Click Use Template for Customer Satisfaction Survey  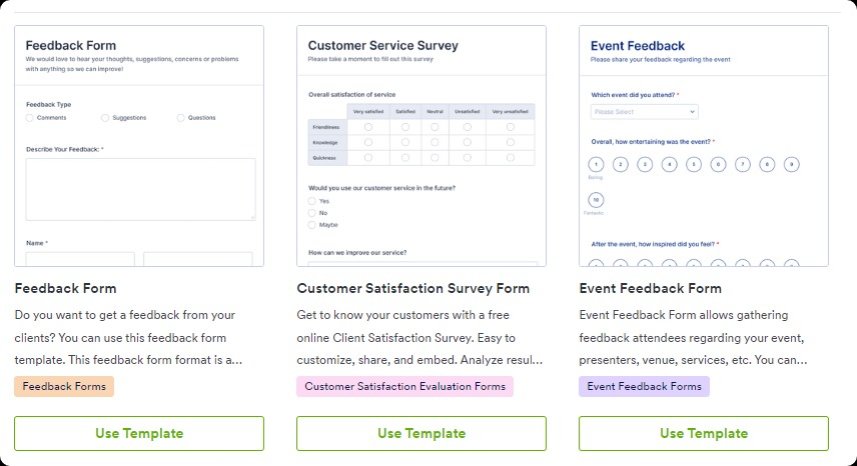coord(421,433)
